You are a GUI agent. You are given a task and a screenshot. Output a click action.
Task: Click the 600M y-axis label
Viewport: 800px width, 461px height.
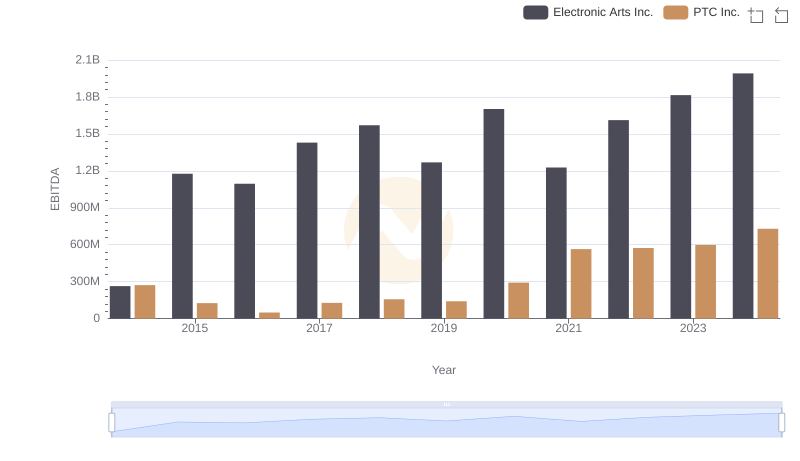pyautogui.click(x=85, y=244)
